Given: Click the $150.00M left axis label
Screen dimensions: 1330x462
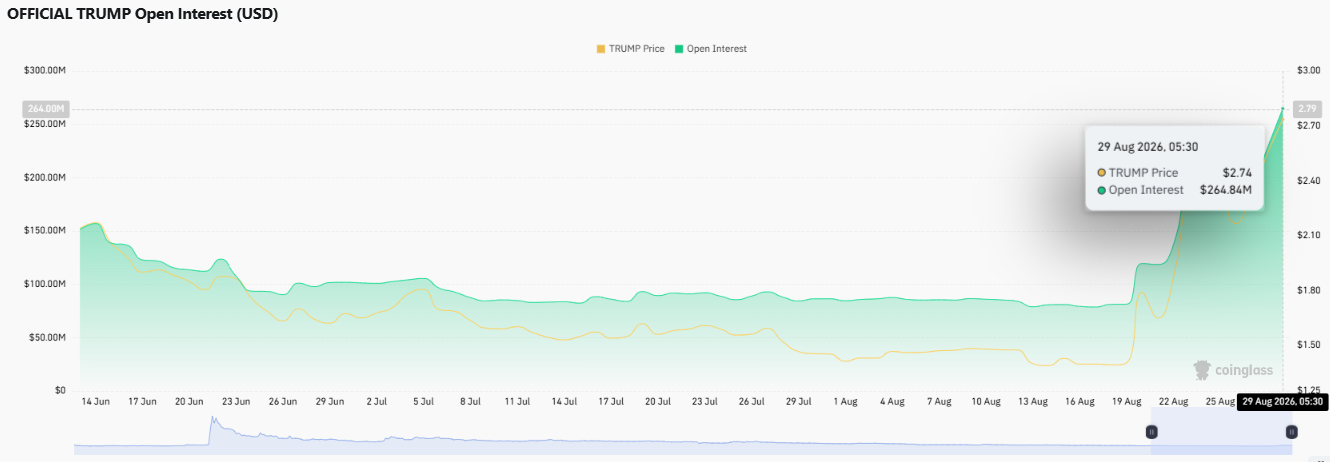Looking at the screenshot, I should tap(45, 231).
